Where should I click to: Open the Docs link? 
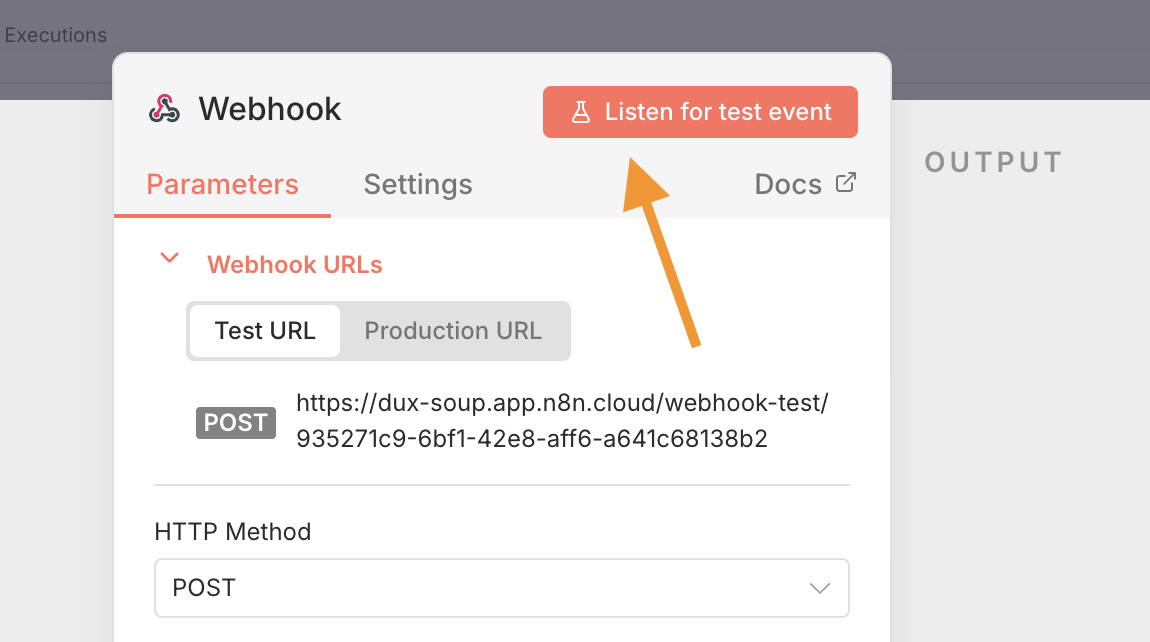point(788,185)
